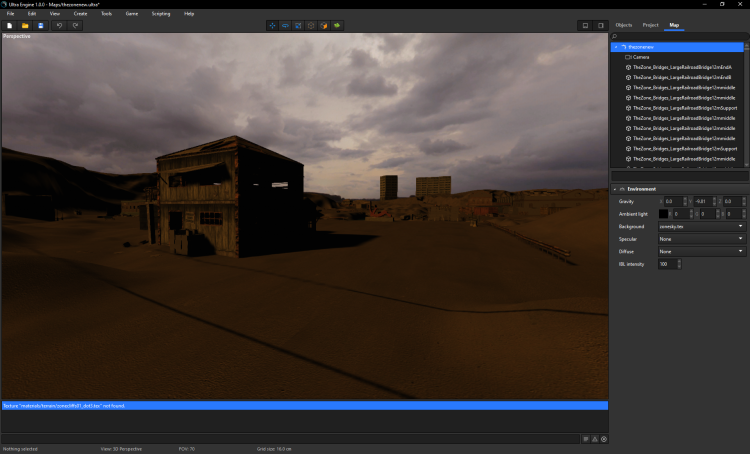Click the Open folder toolbar icon
Image resolution: width=750 pixels, height=454 pixels.
tap(25, 25)
